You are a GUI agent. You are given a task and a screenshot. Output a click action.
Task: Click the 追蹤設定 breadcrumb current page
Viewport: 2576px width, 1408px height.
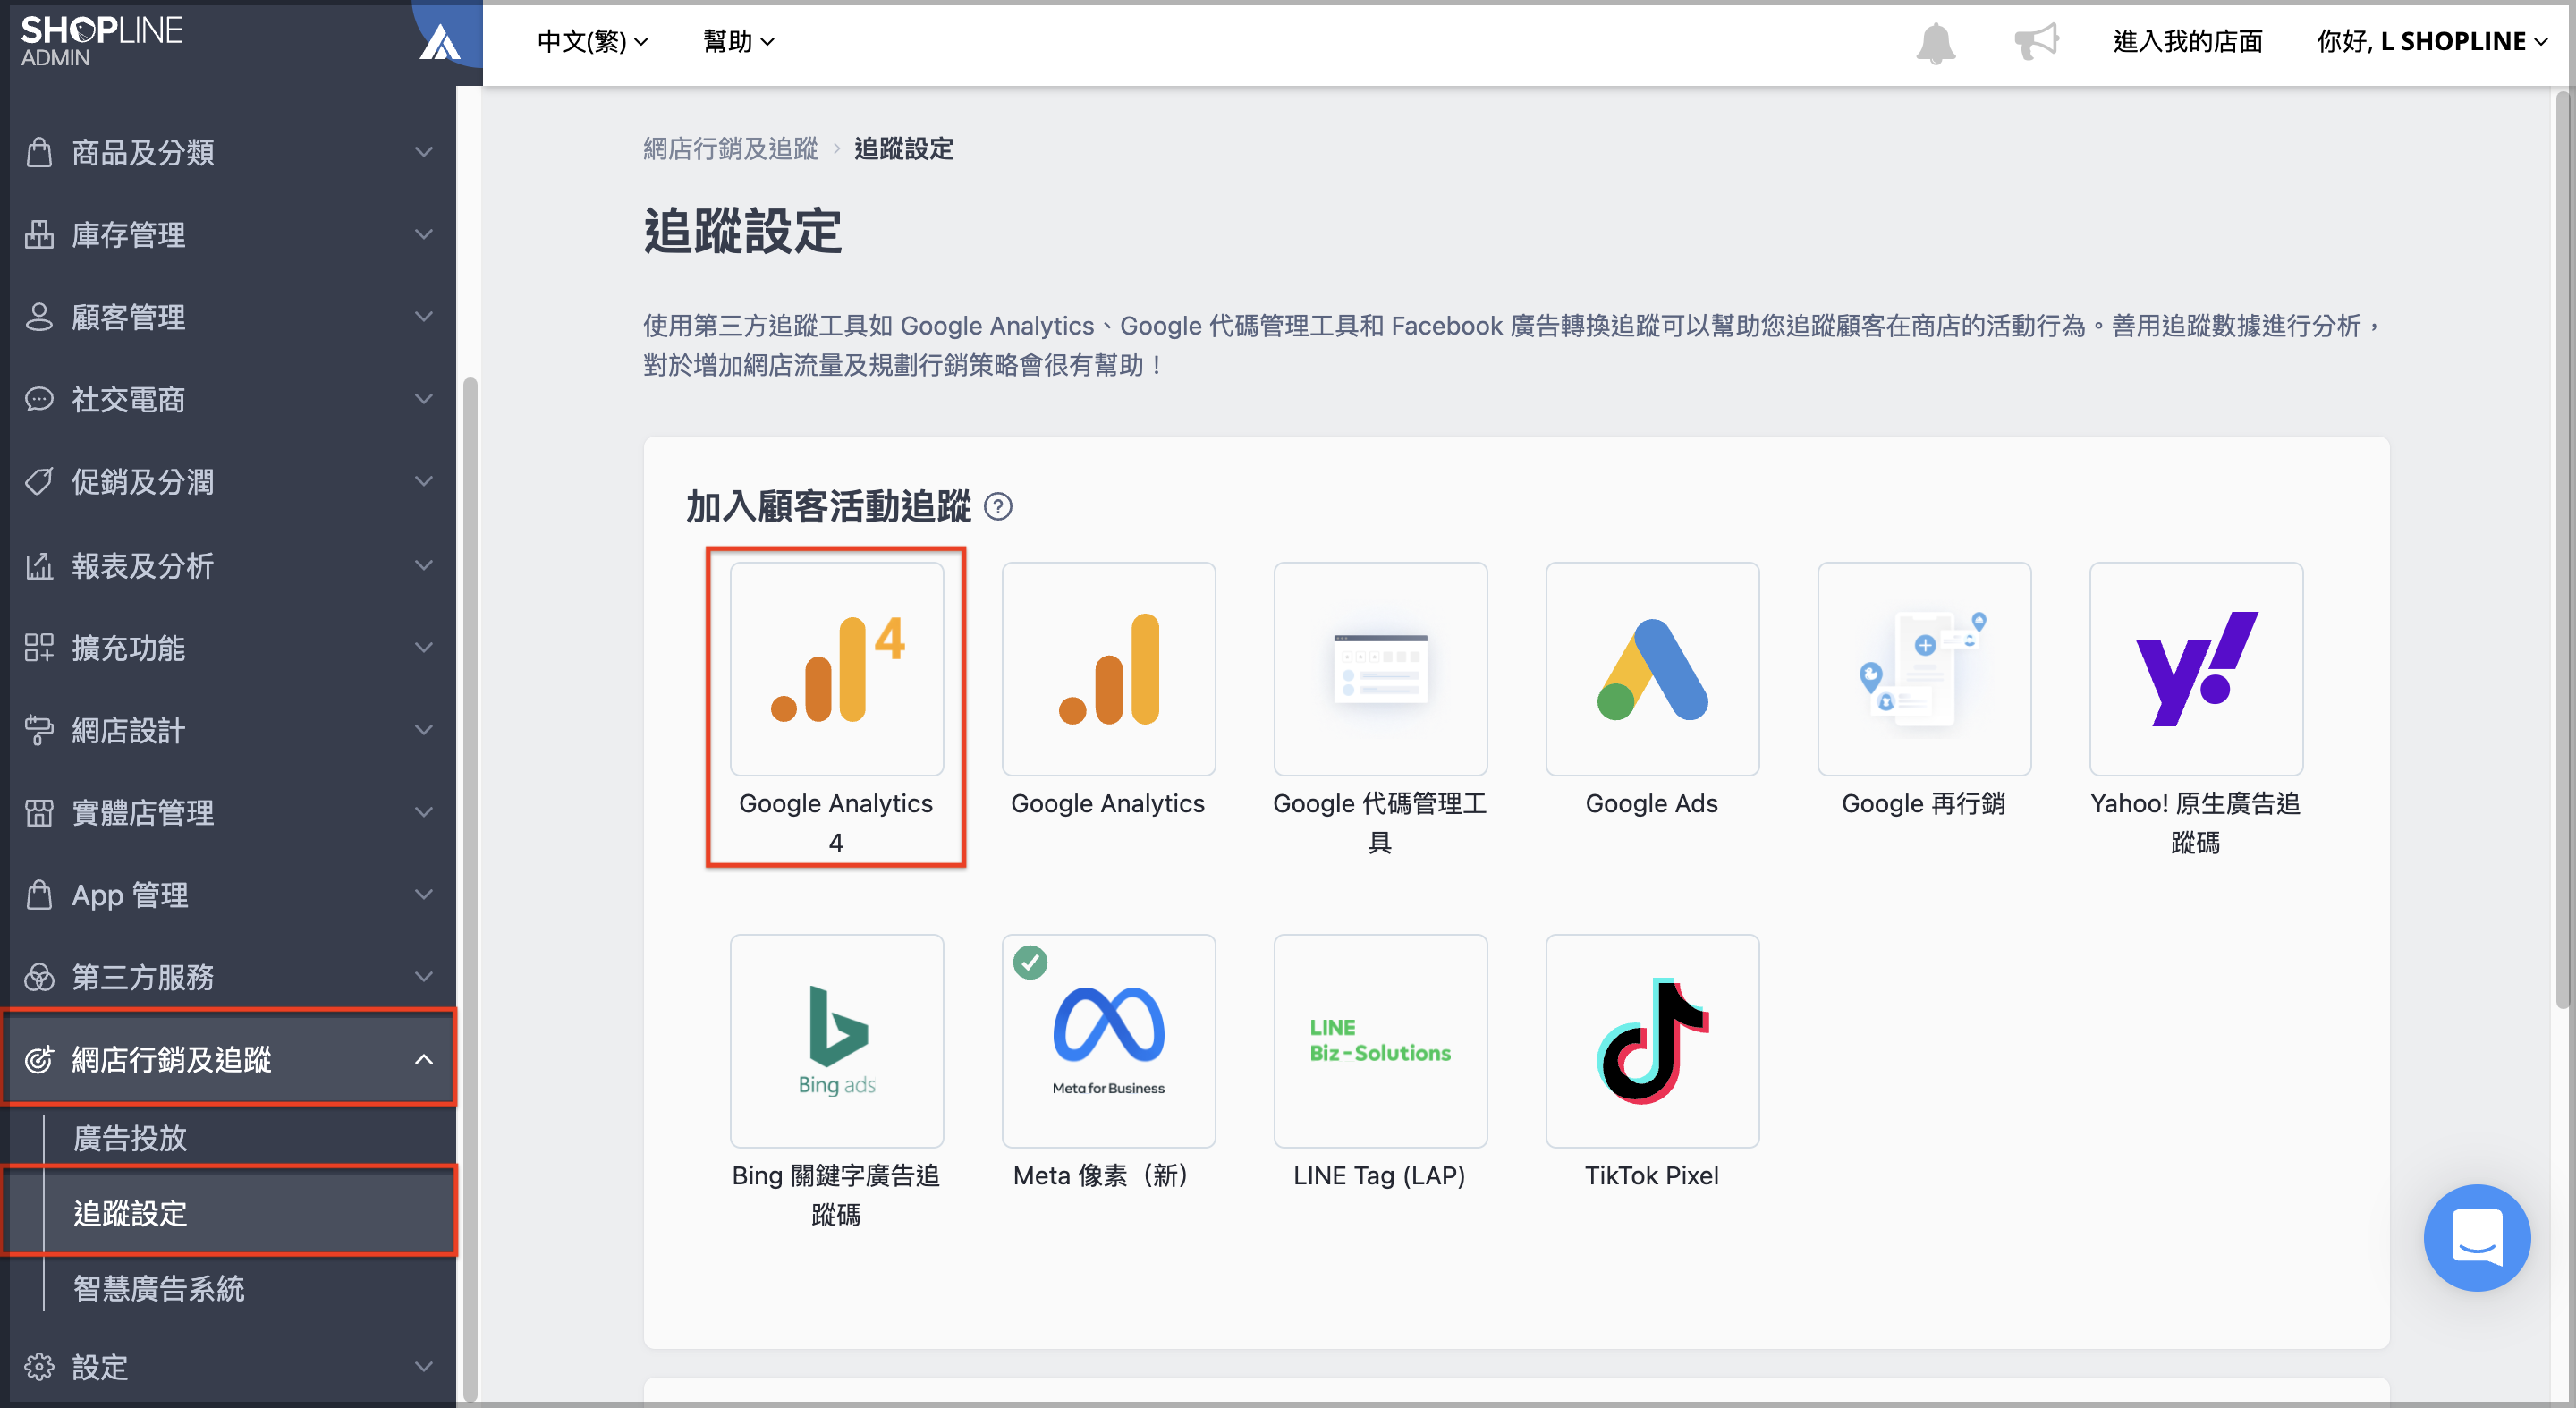click(x=903, y=149)
